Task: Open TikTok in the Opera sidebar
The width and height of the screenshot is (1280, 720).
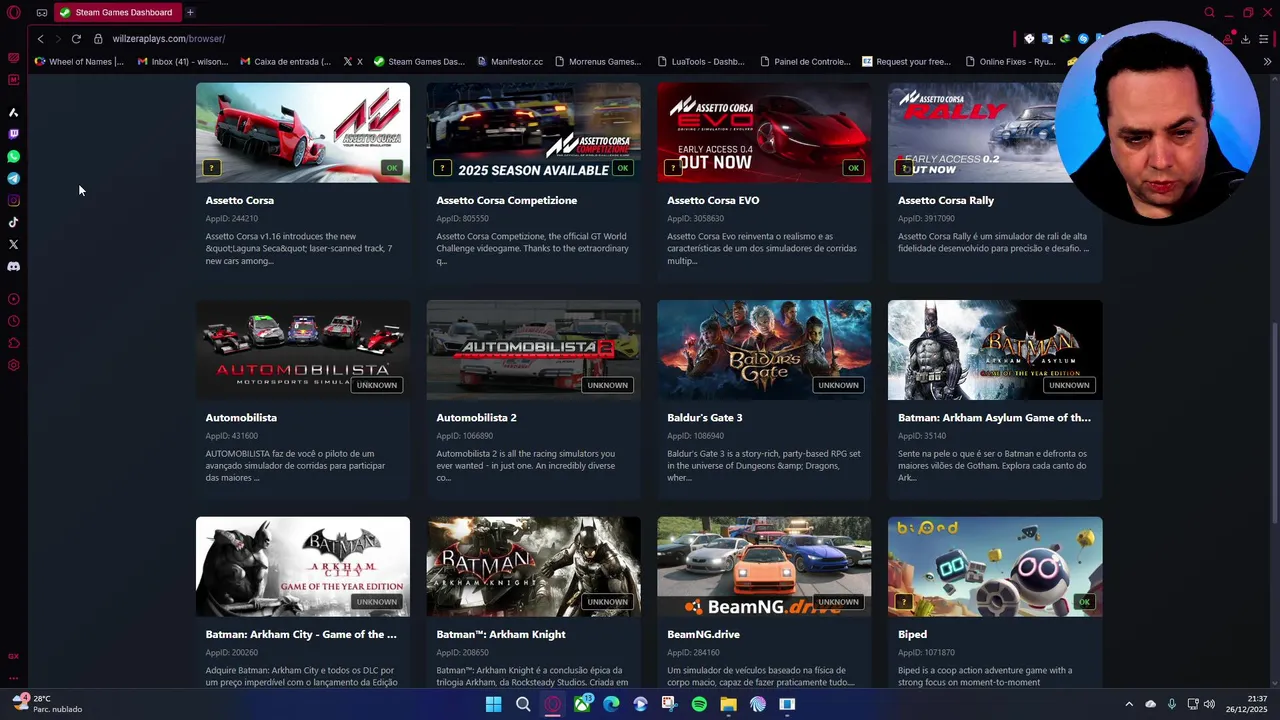Action: point(13,222)
